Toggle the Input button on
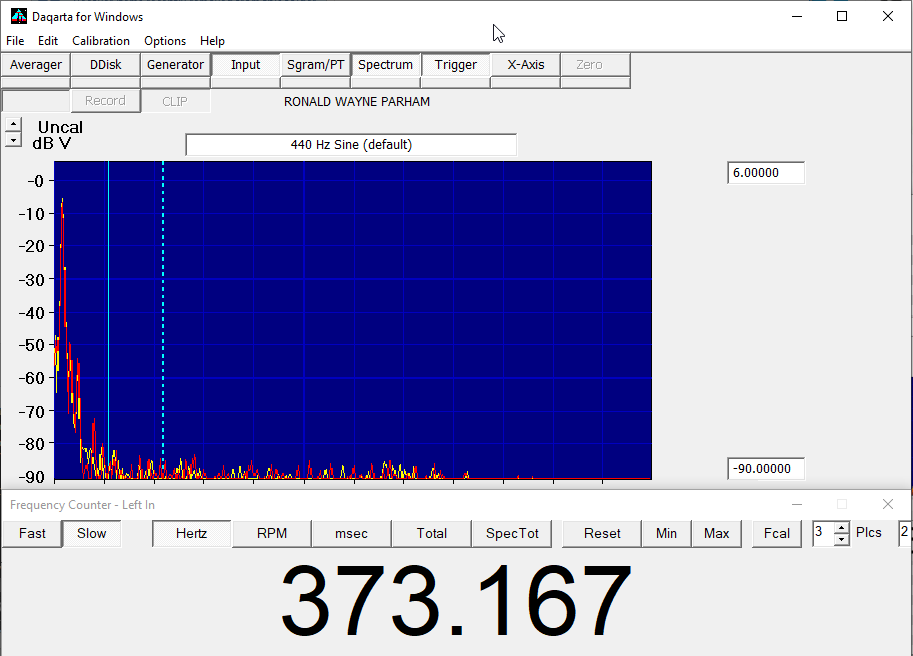Screen dimensions: 913x656 245,65
